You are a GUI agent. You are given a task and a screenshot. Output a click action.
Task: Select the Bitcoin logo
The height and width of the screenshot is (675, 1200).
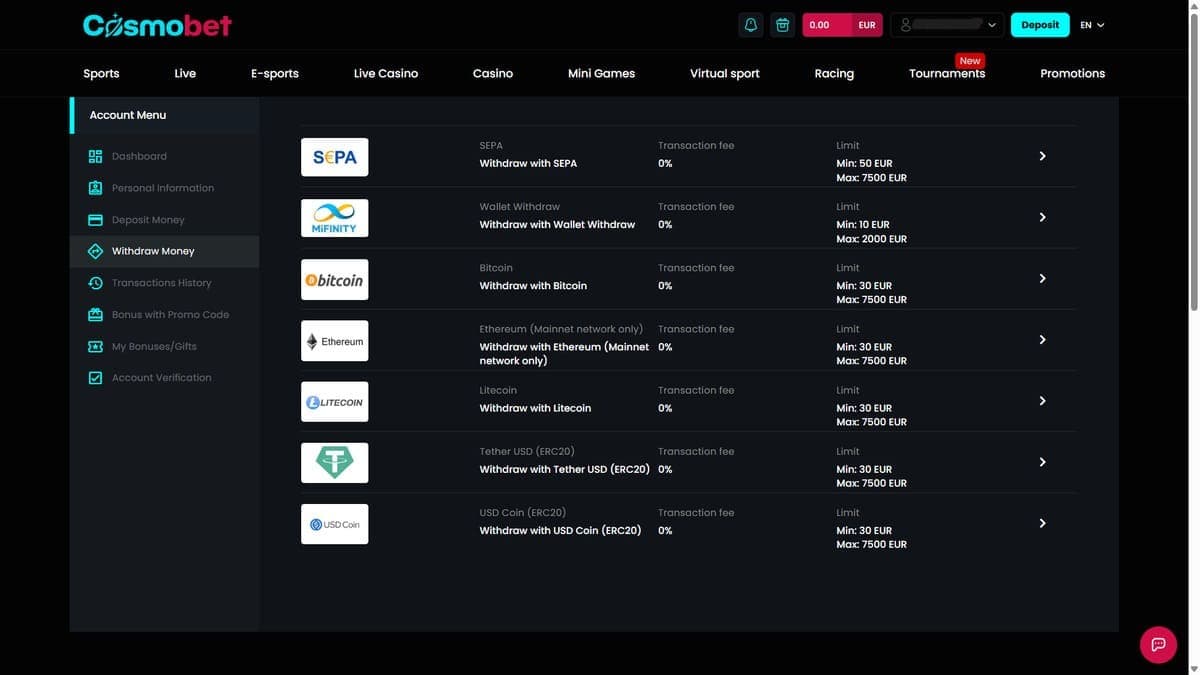[335, 280]
